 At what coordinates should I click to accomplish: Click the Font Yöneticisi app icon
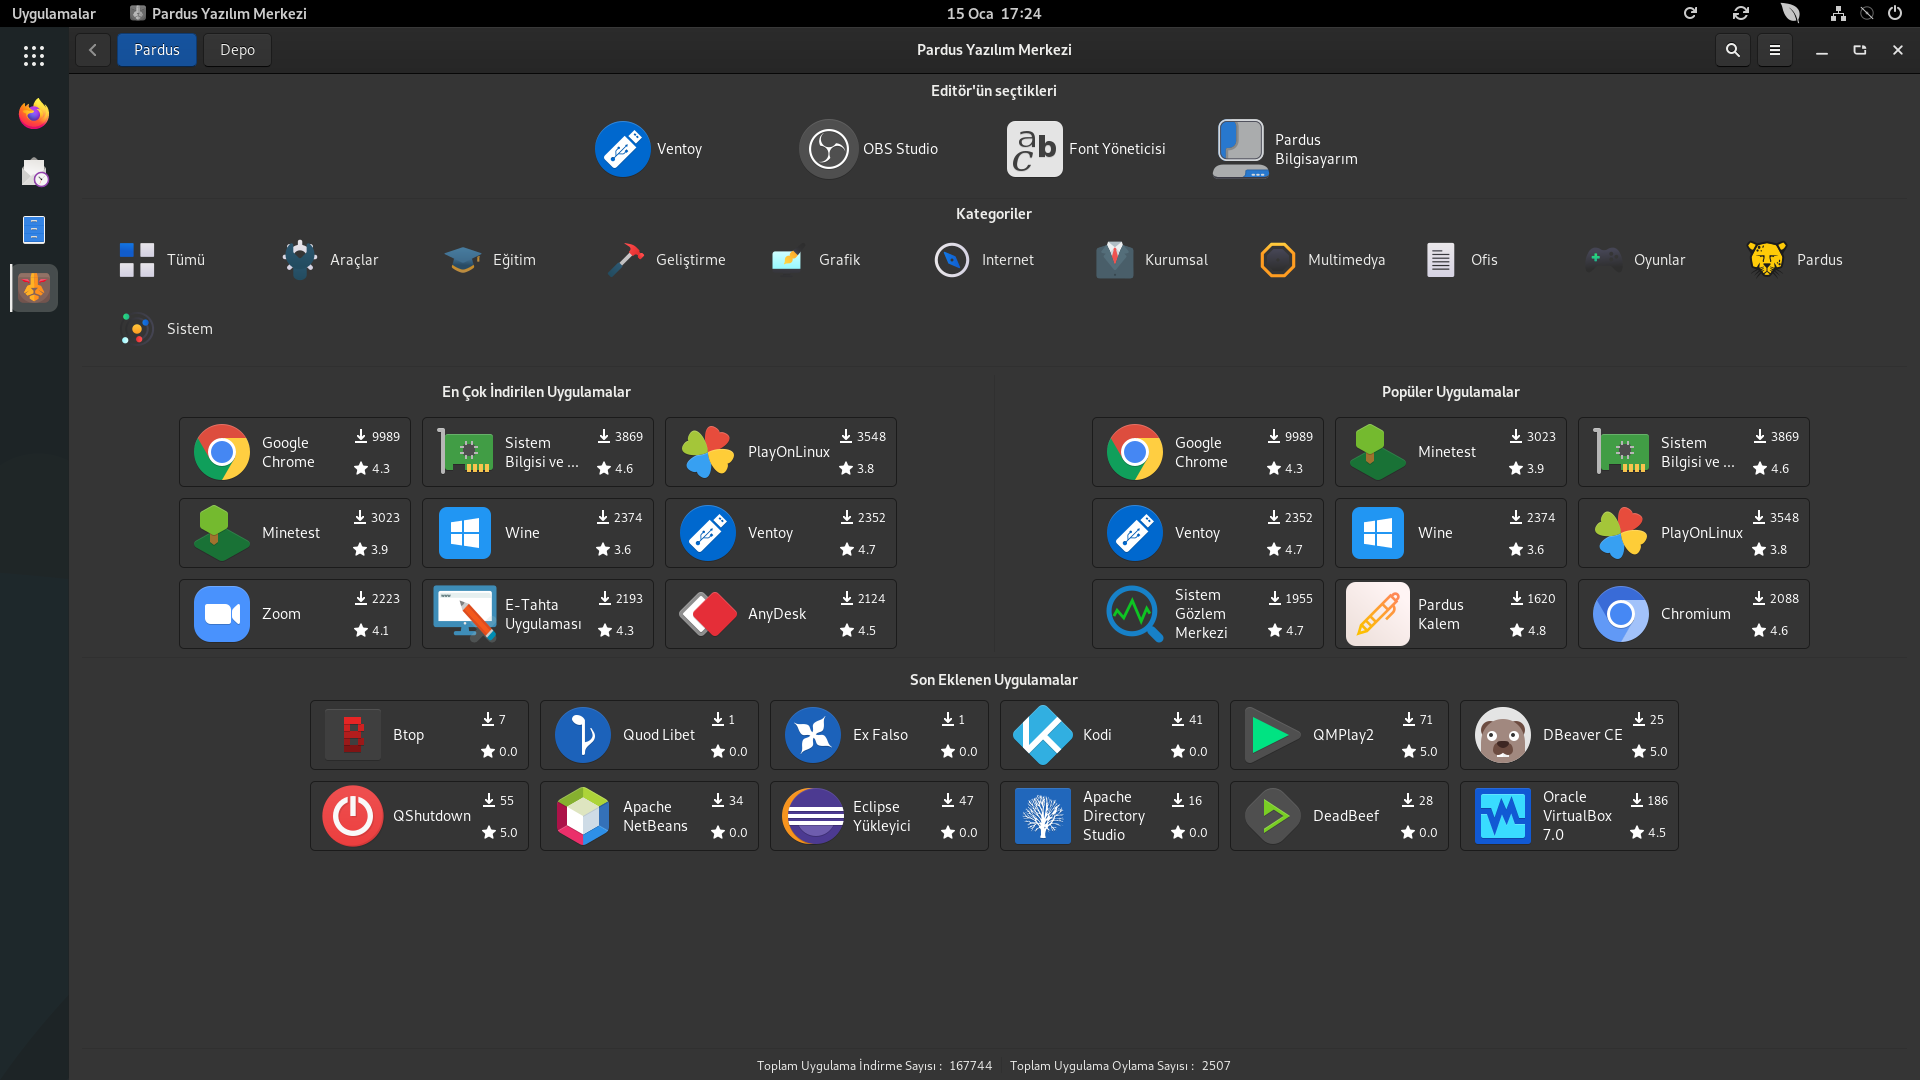(x=1034, y=149)
